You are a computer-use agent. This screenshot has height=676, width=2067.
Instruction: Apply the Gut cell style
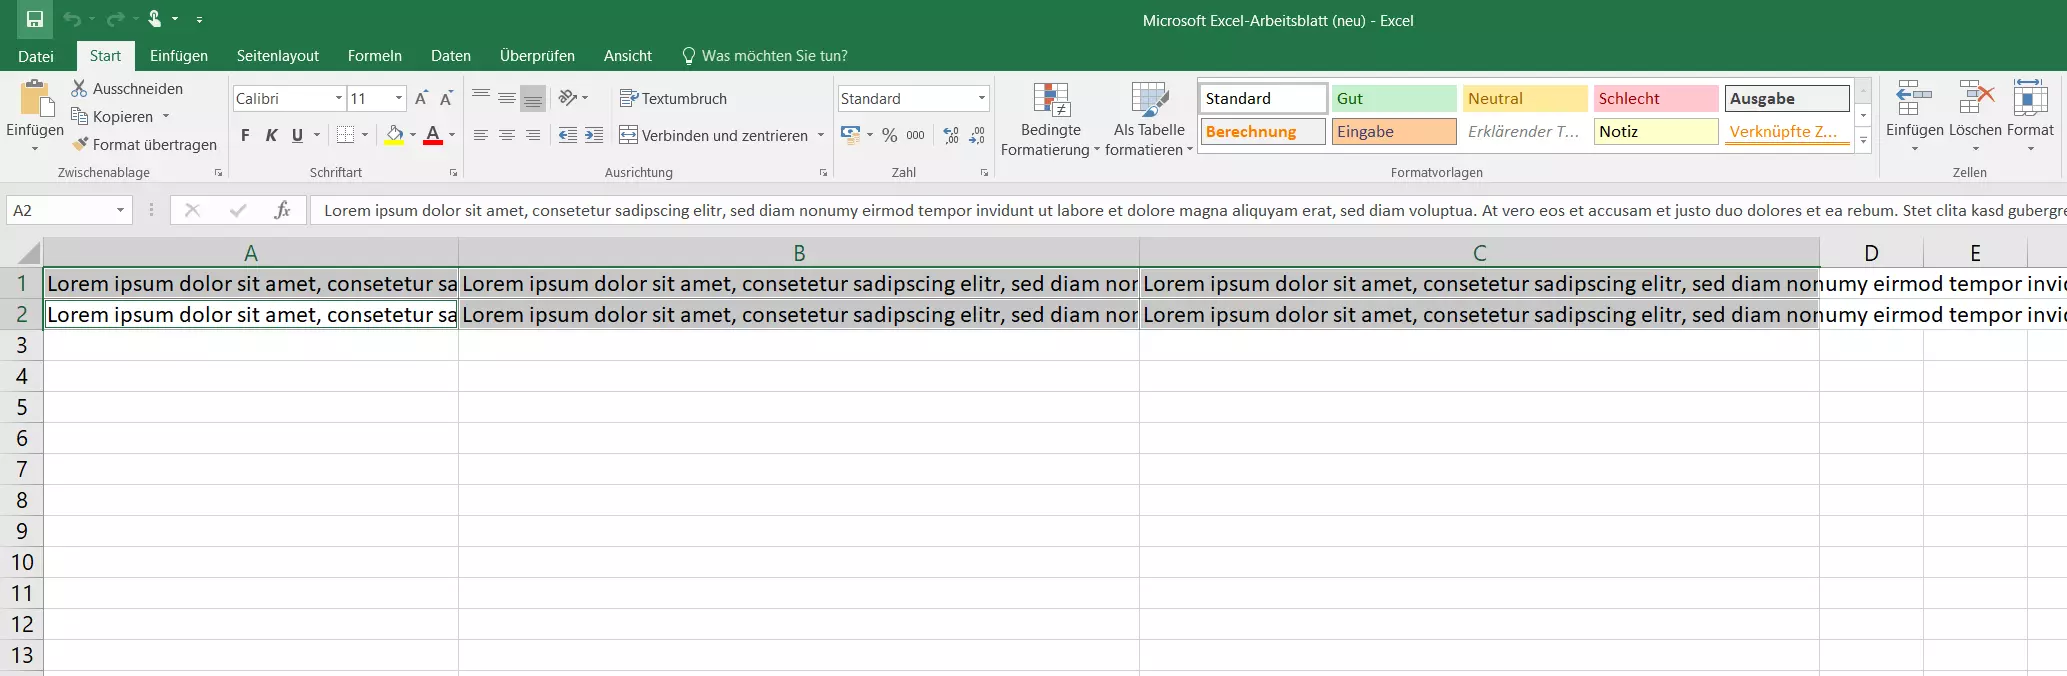click(1394, 98)
